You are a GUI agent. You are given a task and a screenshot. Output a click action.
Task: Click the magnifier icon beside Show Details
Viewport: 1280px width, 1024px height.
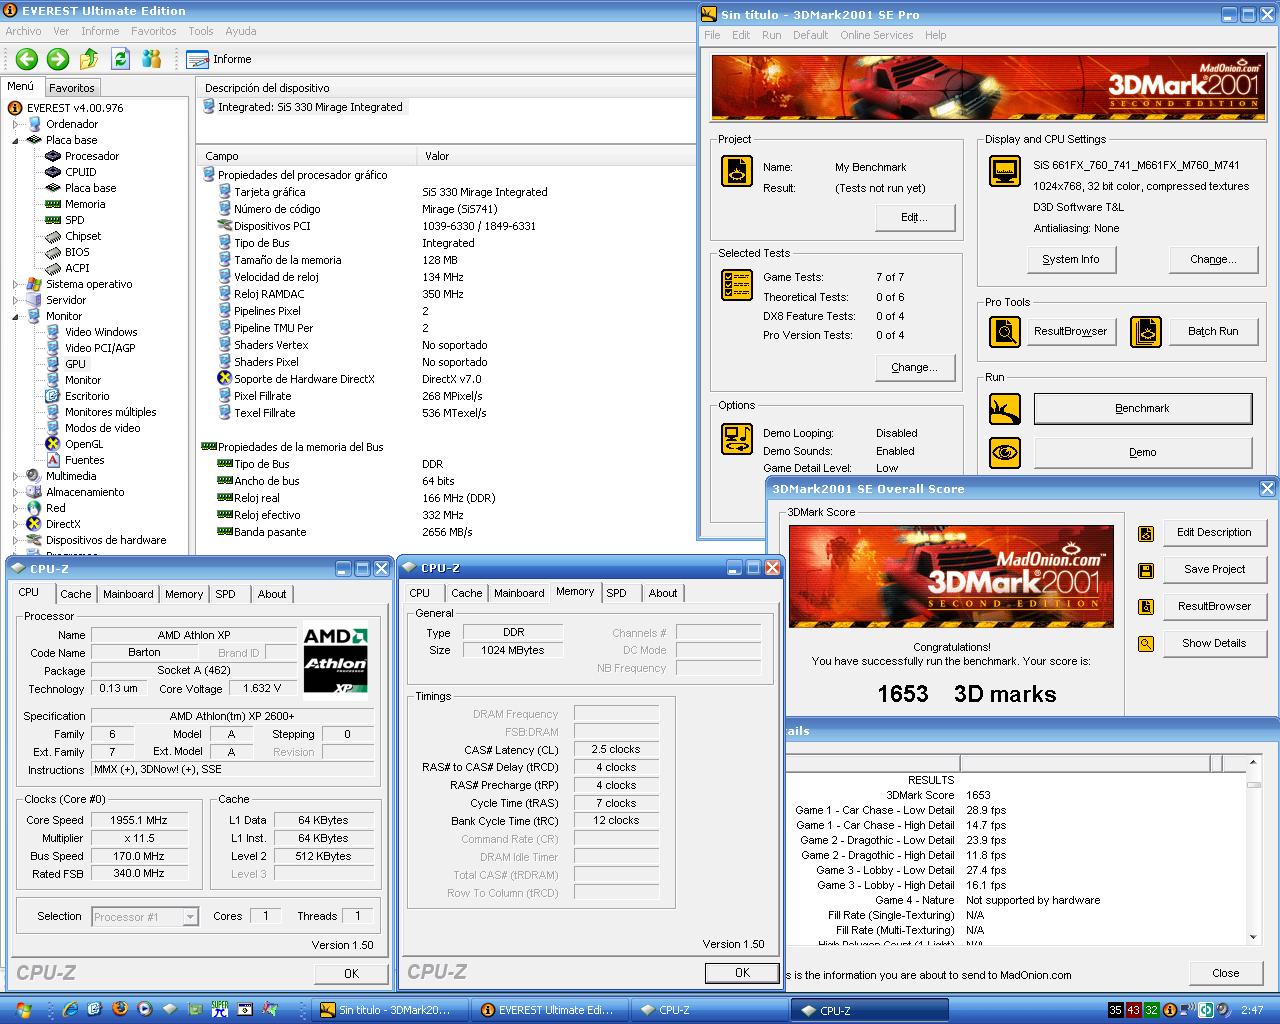click(x=1146, y=644)
